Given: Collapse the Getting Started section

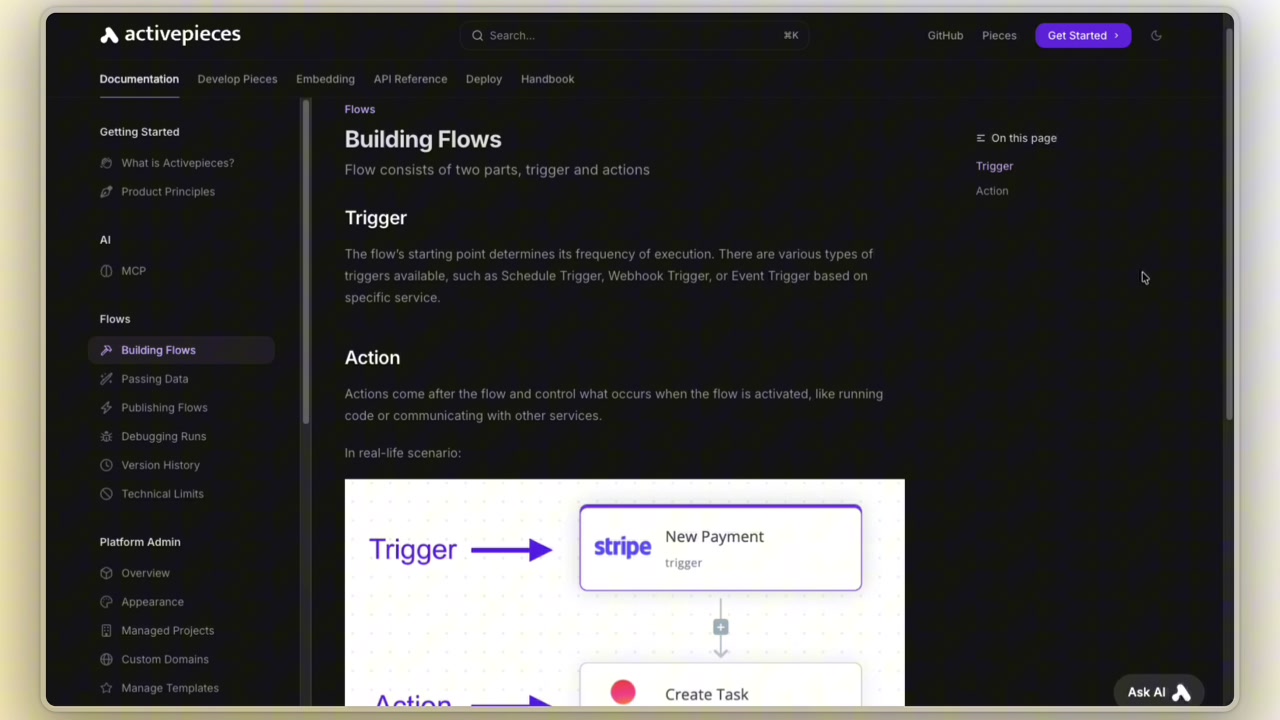Looking at the screenshot, I should pyautogui.click(x=139, y=131).
